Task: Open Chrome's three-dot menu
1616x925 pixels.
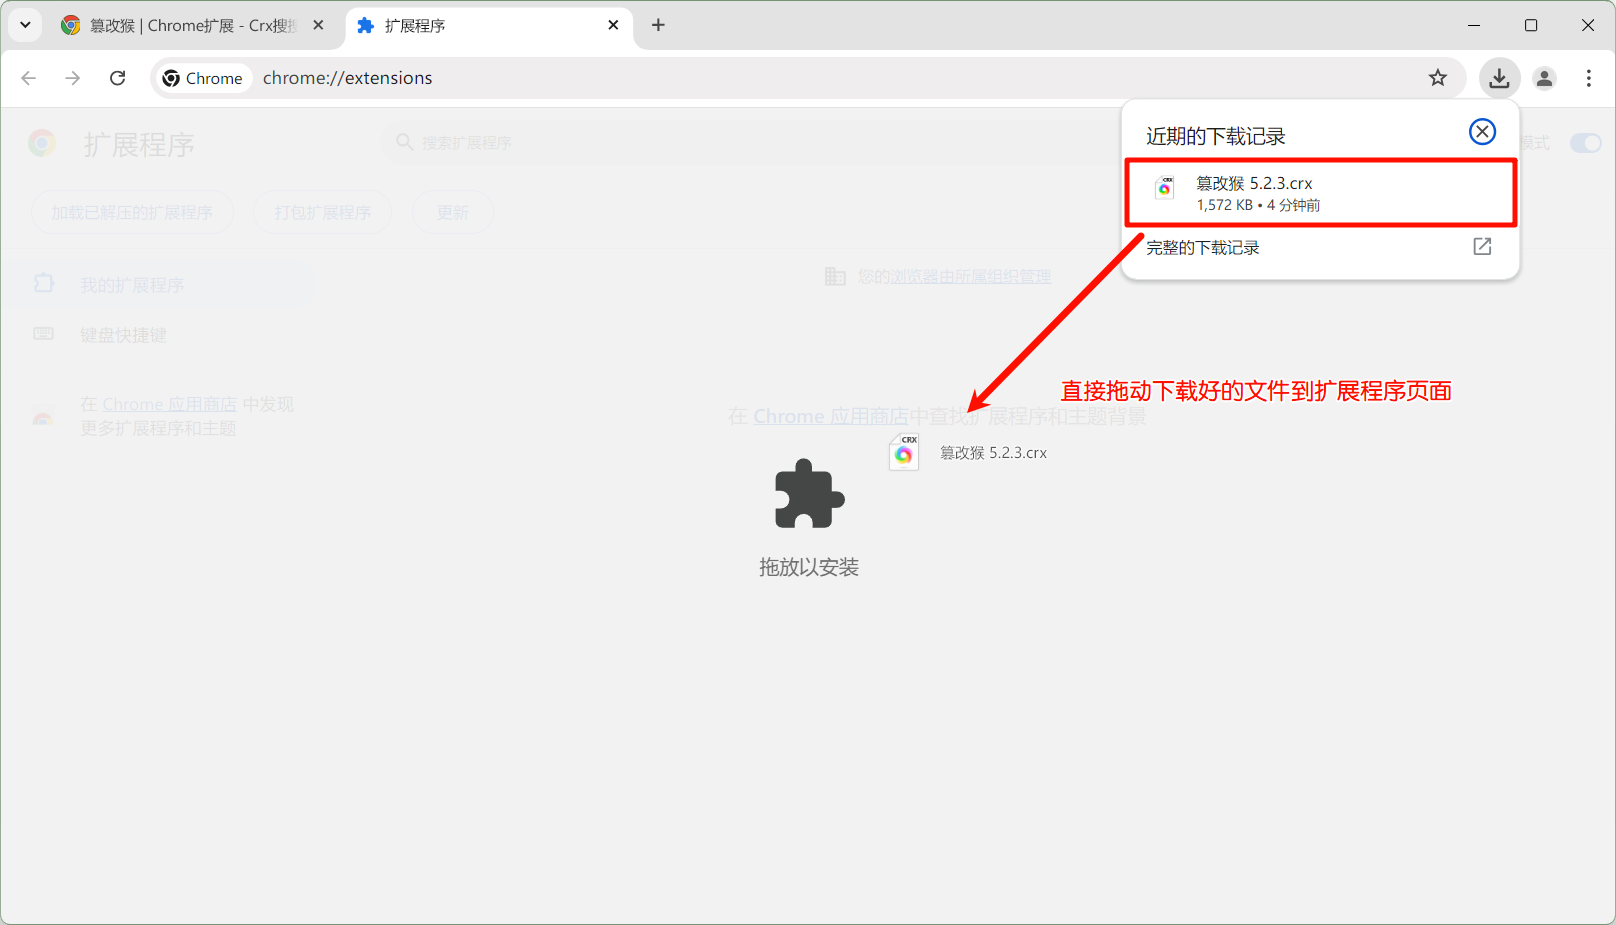Action: point(1588,78)
